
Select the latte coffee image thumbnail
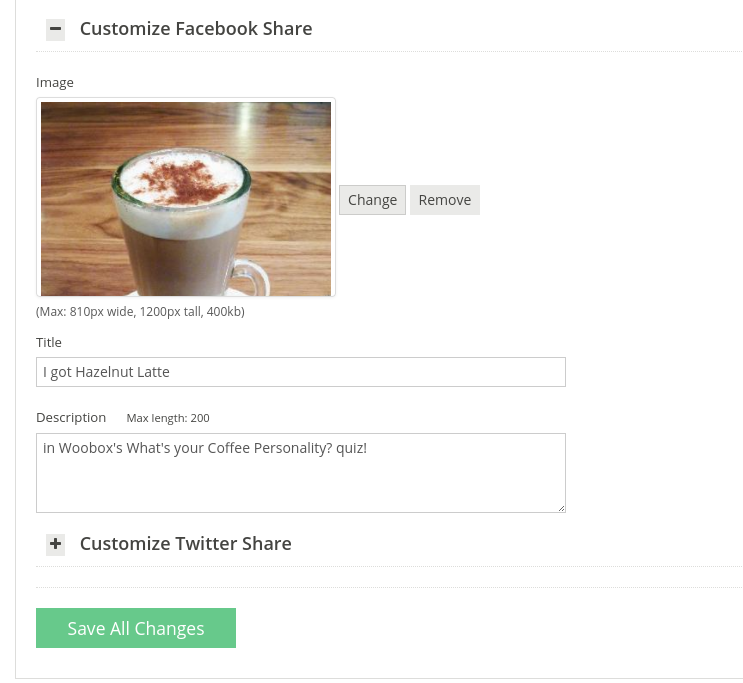click(x=186, y=198)
